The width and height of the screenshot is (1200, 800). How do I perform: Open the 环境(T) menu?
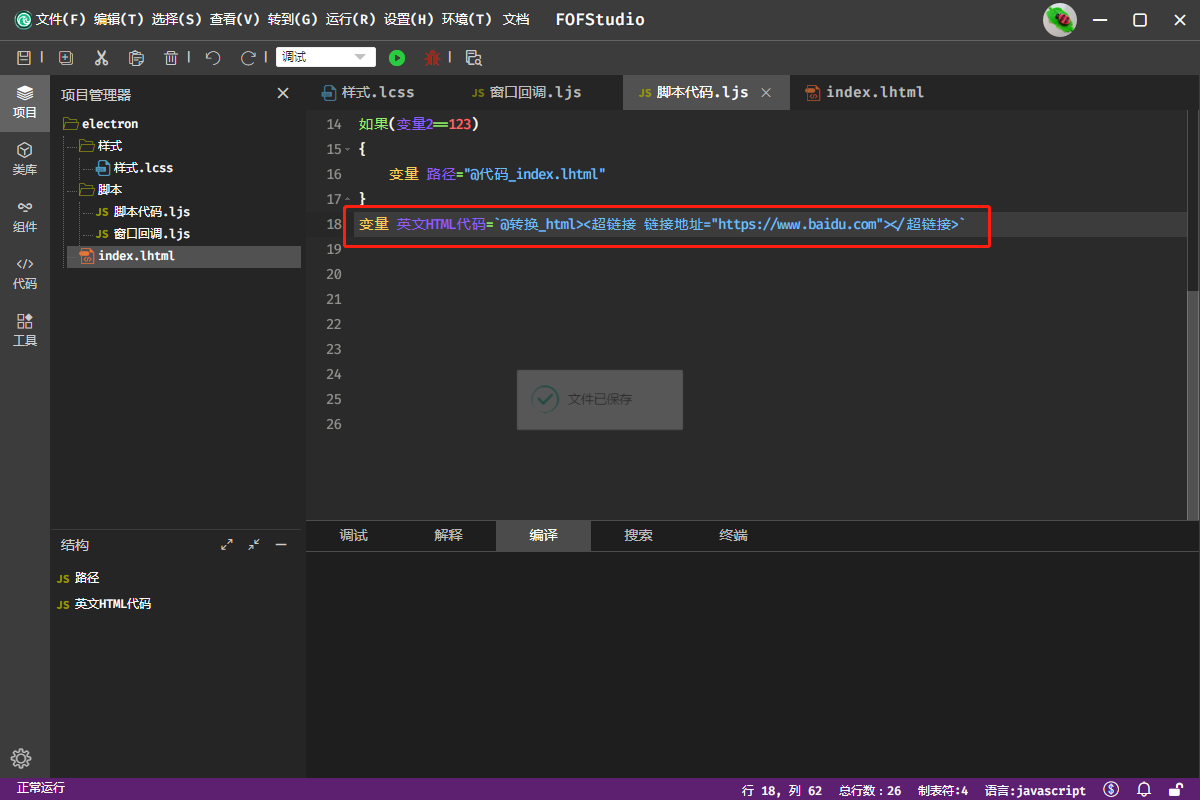(x=467, y=20)
